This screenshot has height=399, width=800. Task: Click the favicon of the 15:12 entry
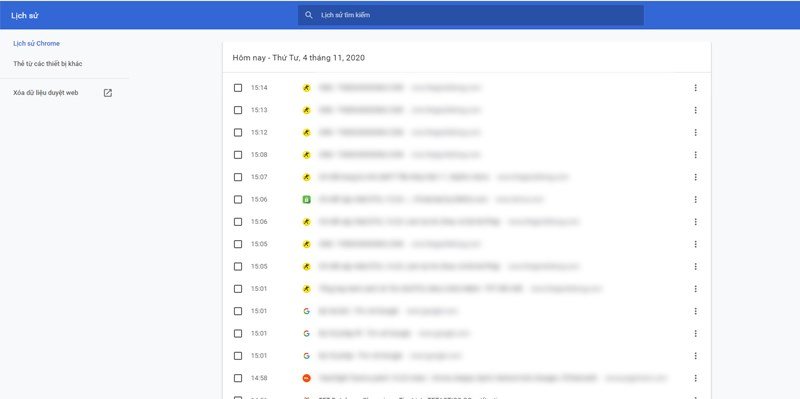306,133
